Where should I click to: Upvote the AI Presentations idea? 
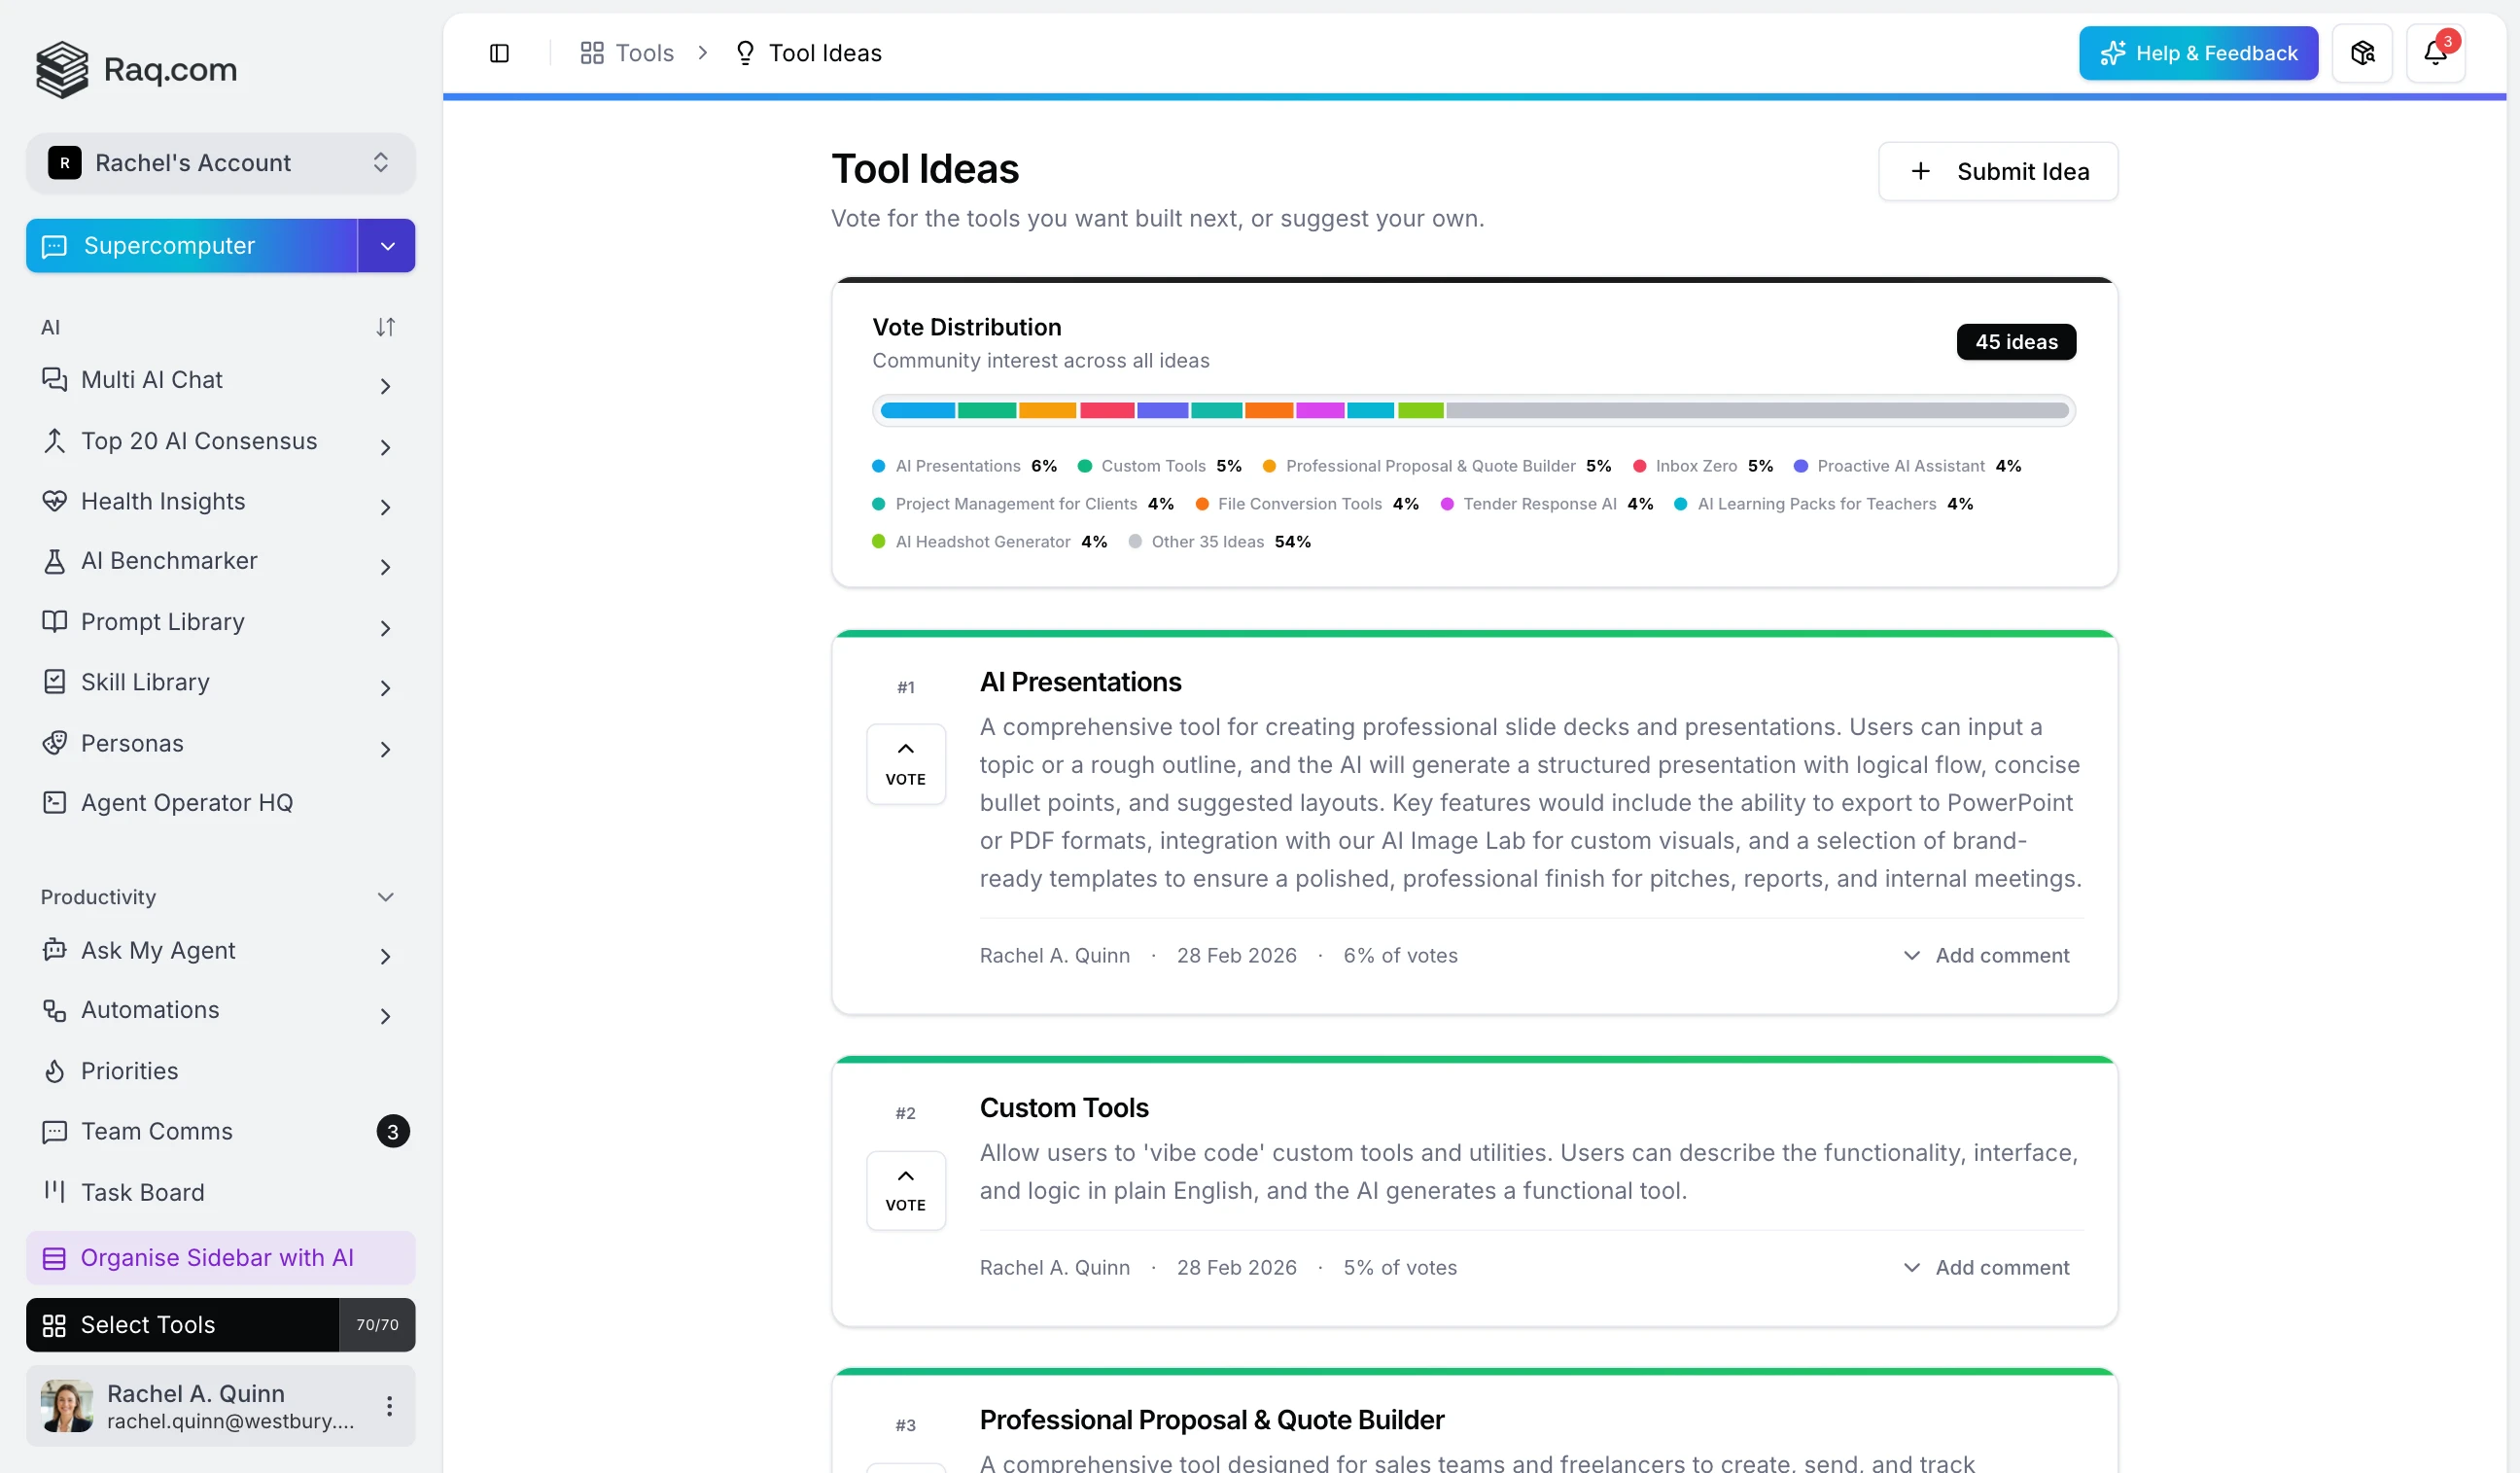[x=905, y=764]
